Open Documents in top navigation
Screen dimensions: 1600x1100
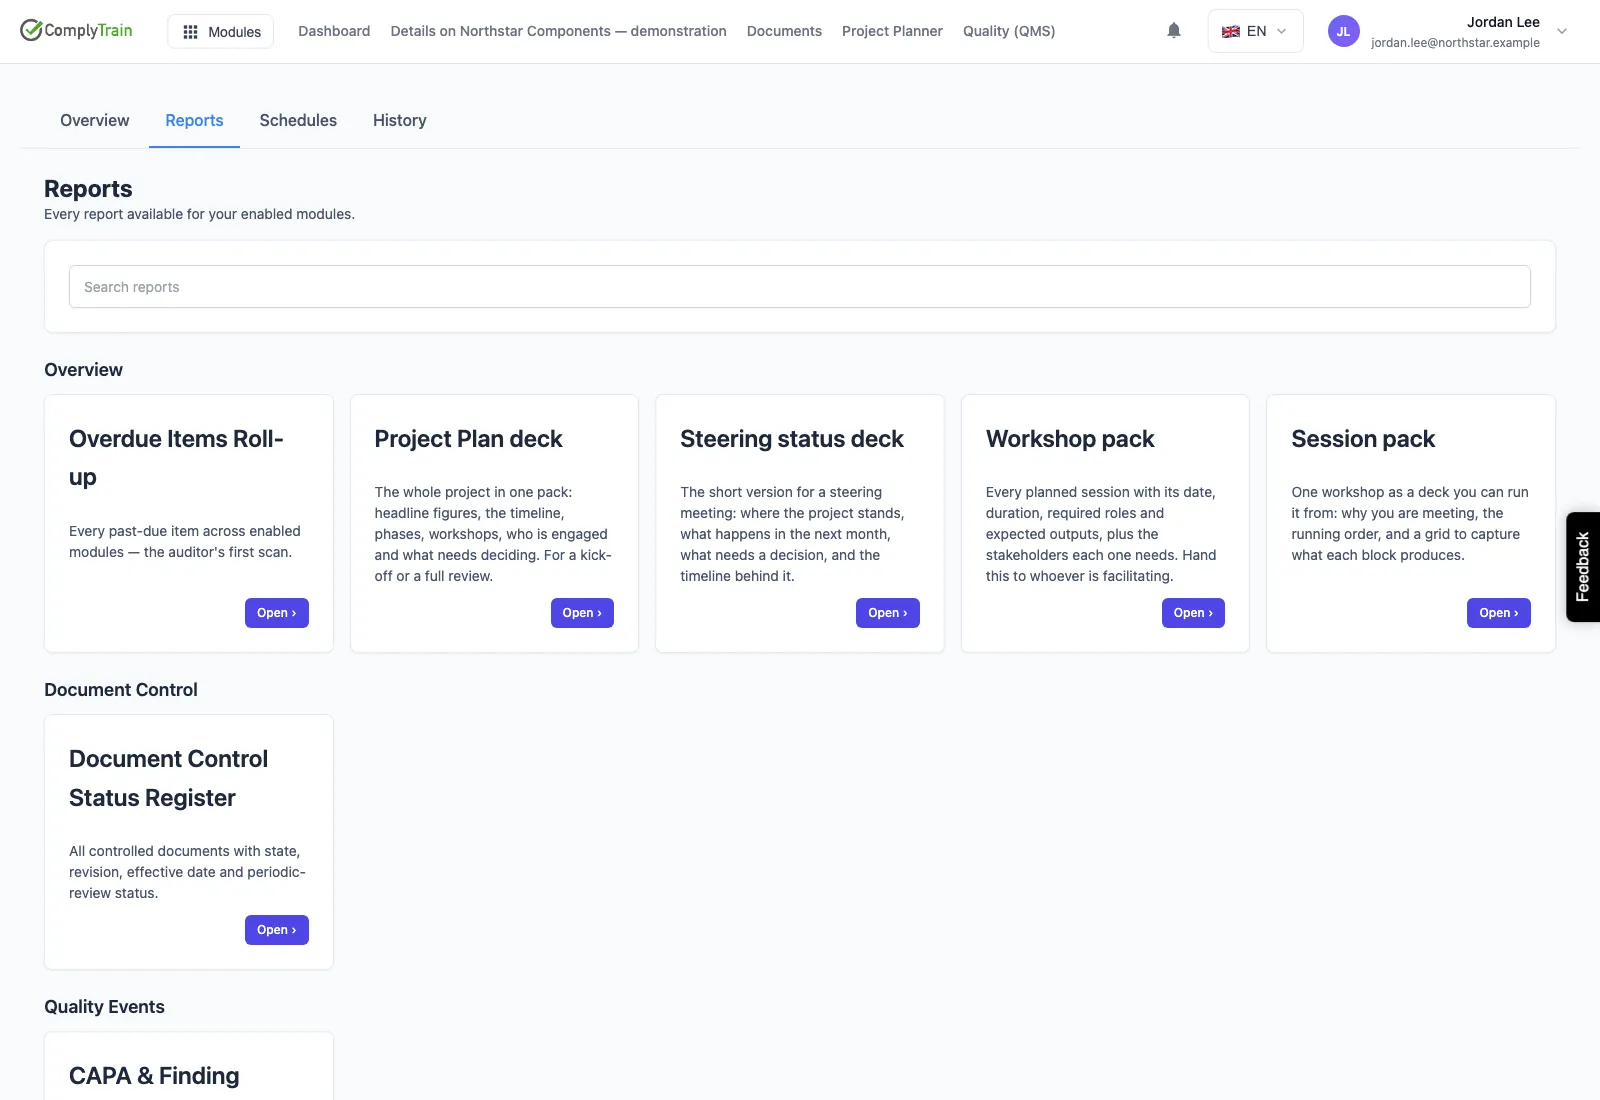coord(784,31)
